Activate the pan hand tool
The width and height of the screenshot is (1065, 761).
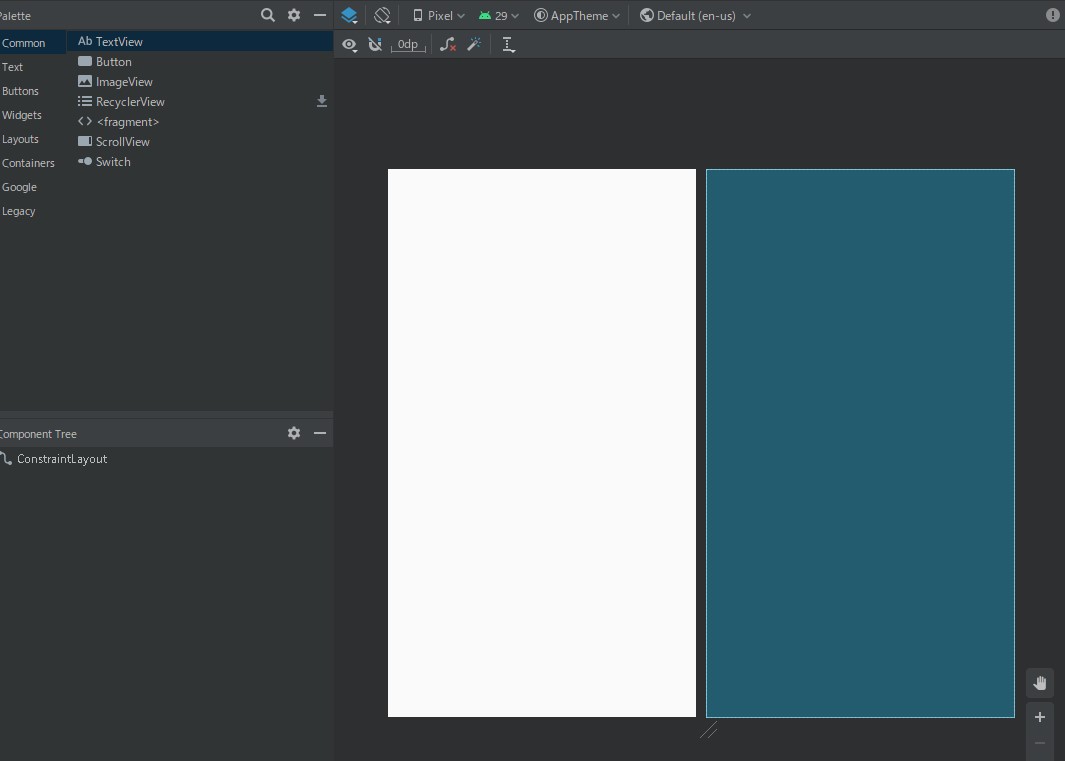pos(1039,682)
